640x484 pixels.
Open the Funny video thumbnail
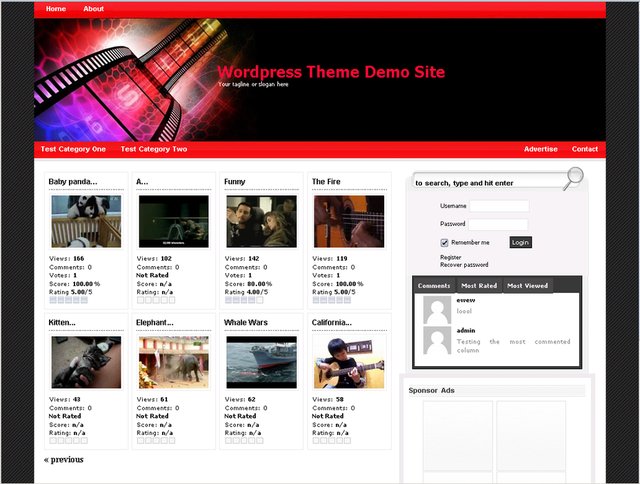pyautogui.click(x=262, y=222)
